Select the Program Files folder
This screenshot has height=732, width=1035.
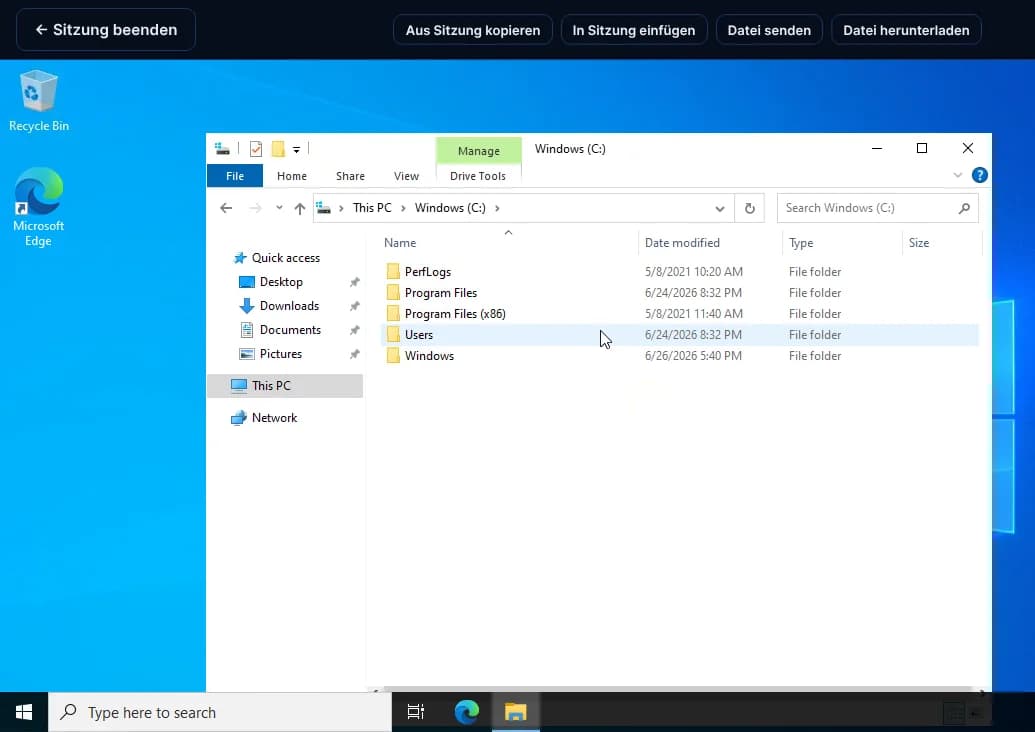441,293
